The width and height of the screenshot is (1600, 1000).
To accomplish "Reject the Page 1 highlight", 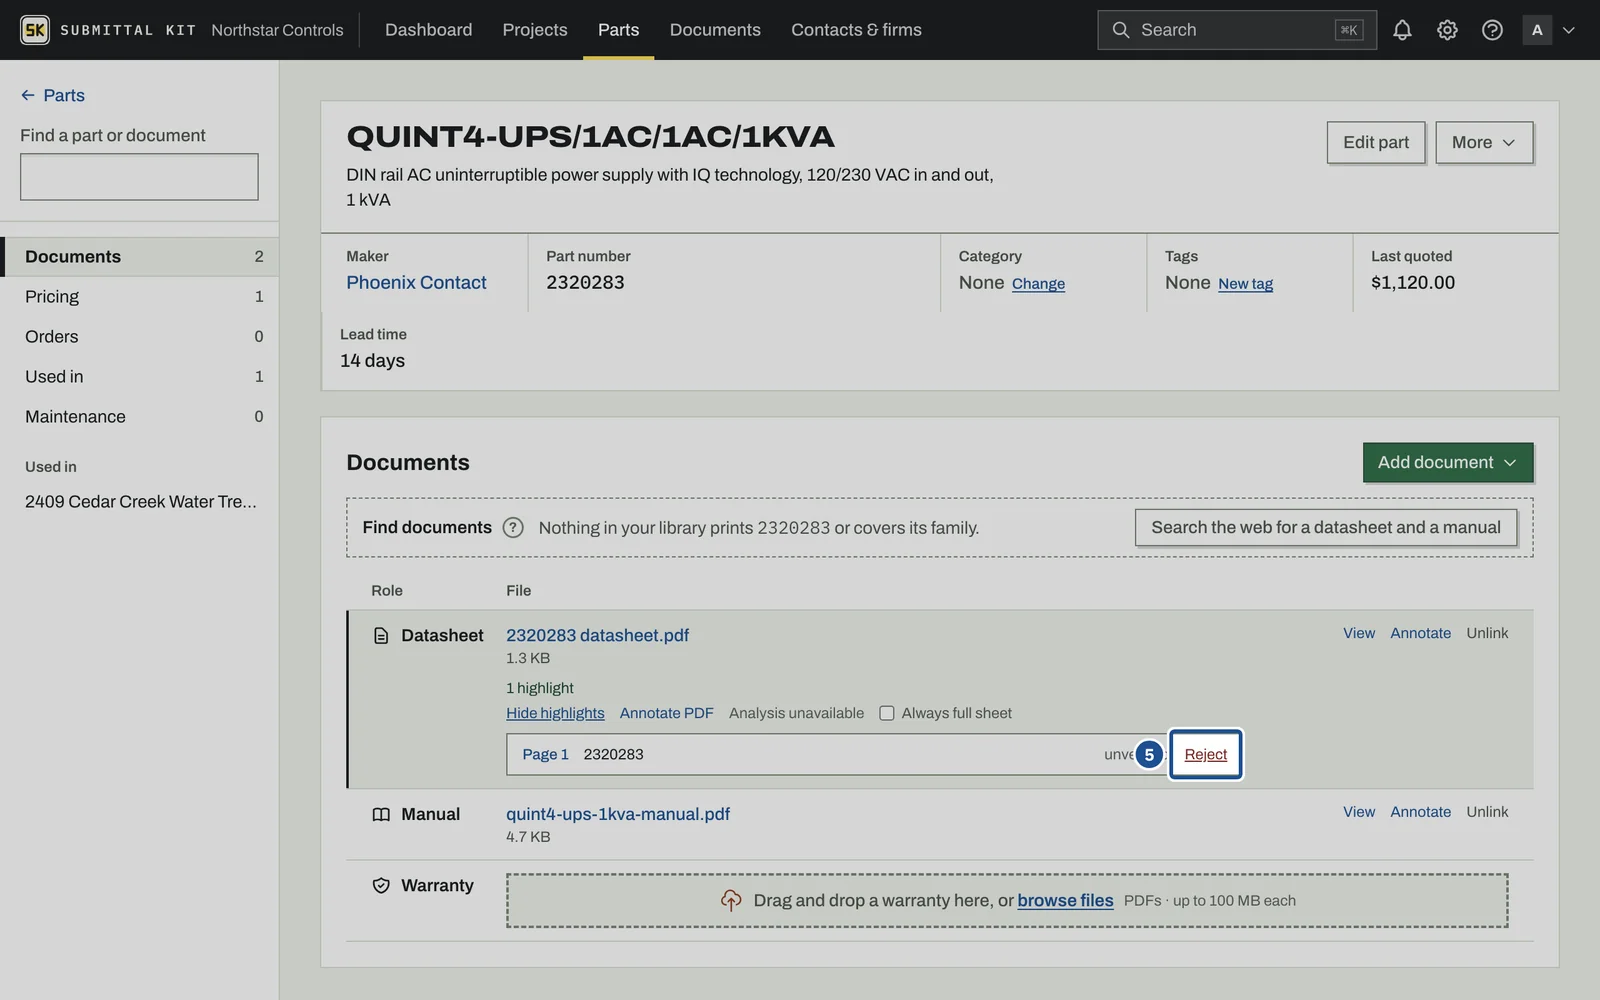I will (x=1205, y=755).
